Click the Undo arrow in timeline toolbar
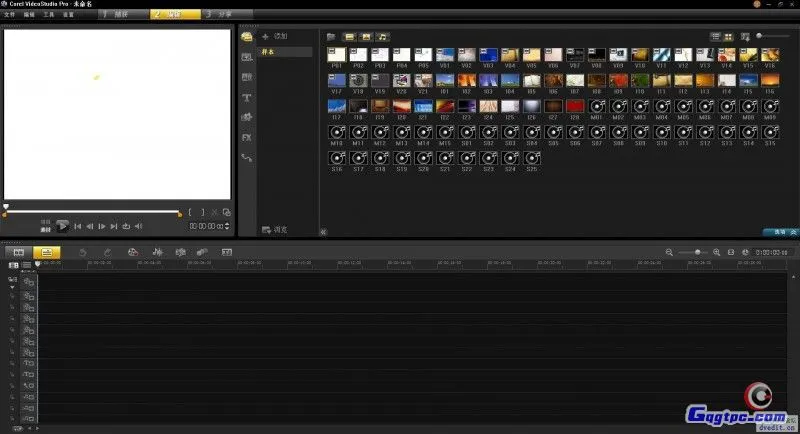Image resolution: width=800 pixels, height=434 pixels. click(82, 252)
